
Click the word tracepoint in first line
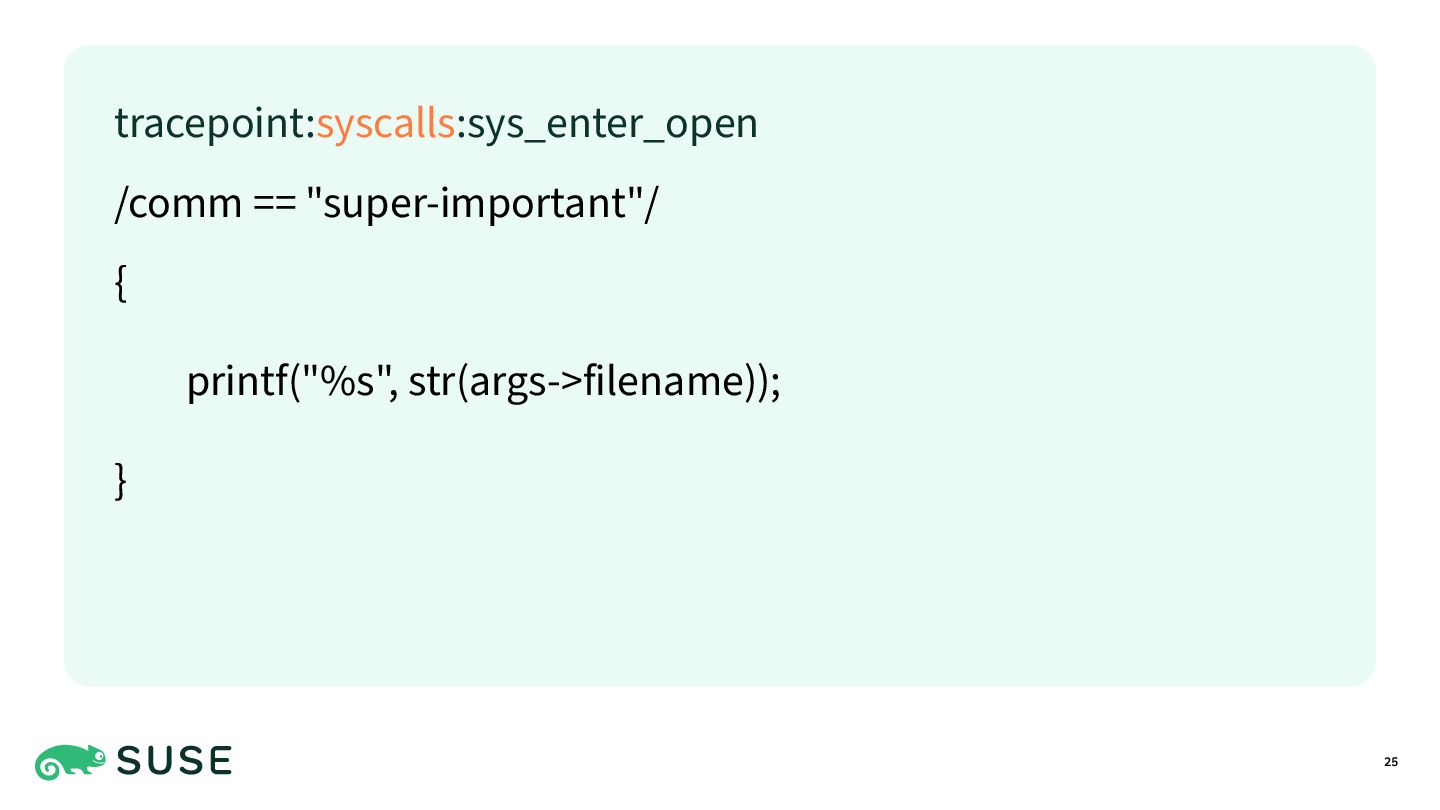211,125
